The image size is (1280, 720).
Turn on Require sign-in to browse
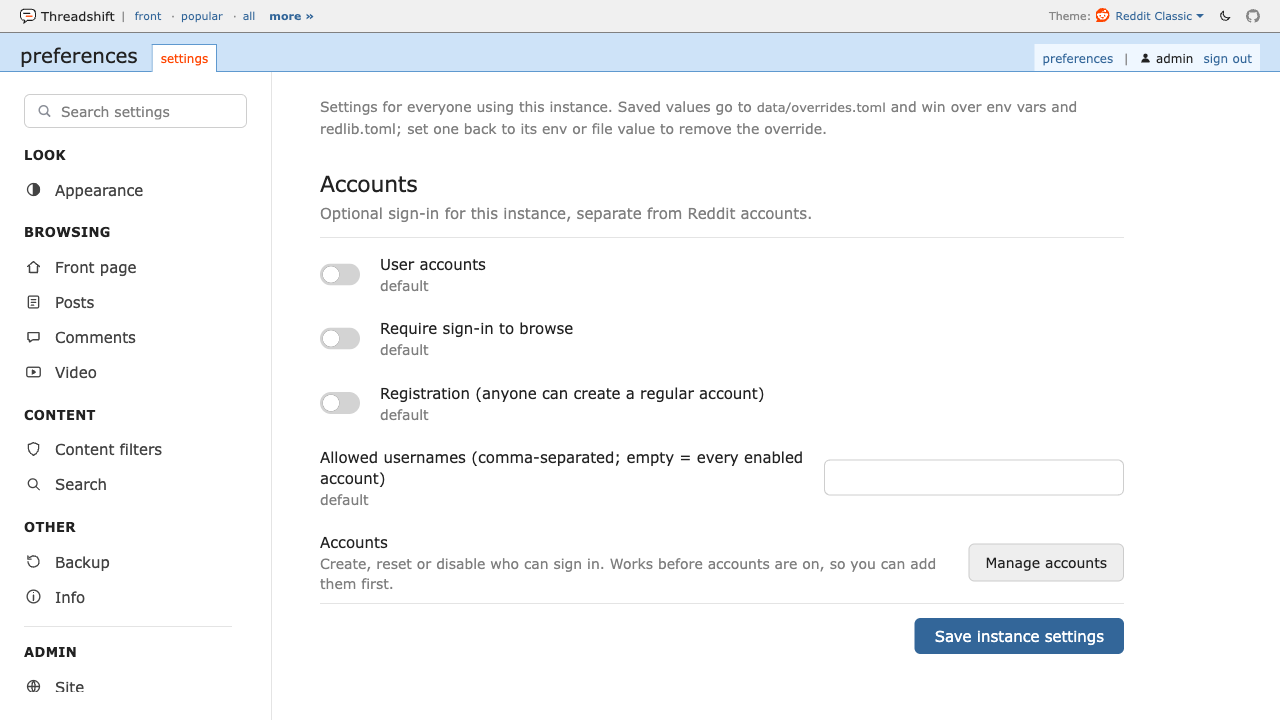click(x=340, y=339)
